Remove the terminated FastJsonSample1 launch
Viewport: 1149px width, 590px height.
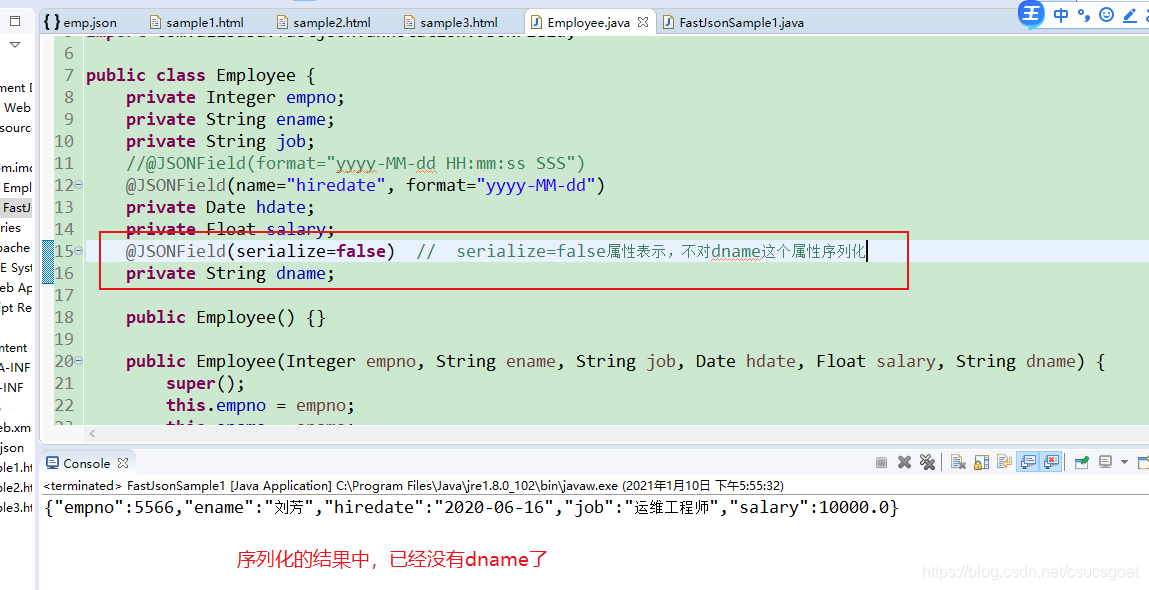click(x=904, y=461)
